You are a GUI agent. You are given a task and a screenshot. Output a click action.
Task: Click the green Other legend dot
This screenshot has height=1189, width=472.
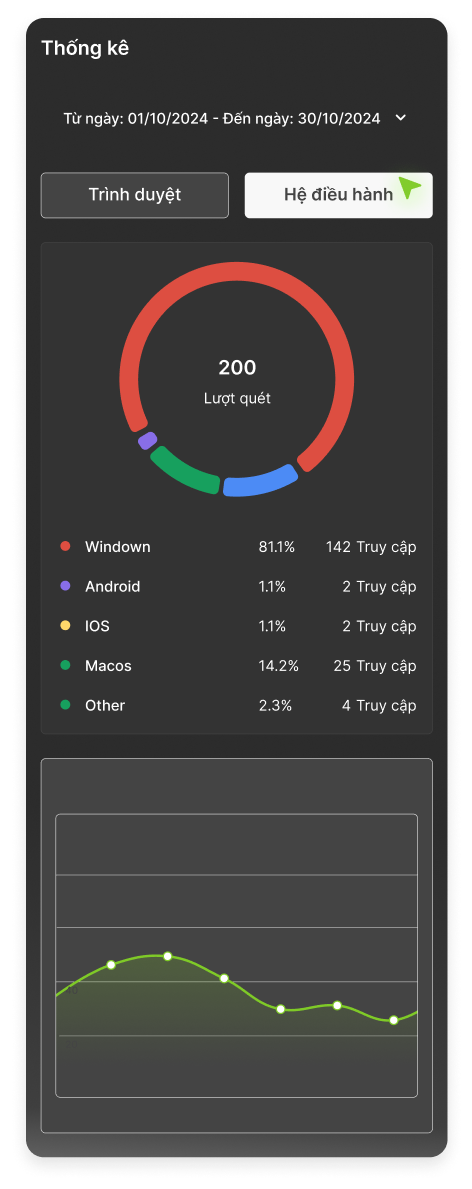pos(65,704)
